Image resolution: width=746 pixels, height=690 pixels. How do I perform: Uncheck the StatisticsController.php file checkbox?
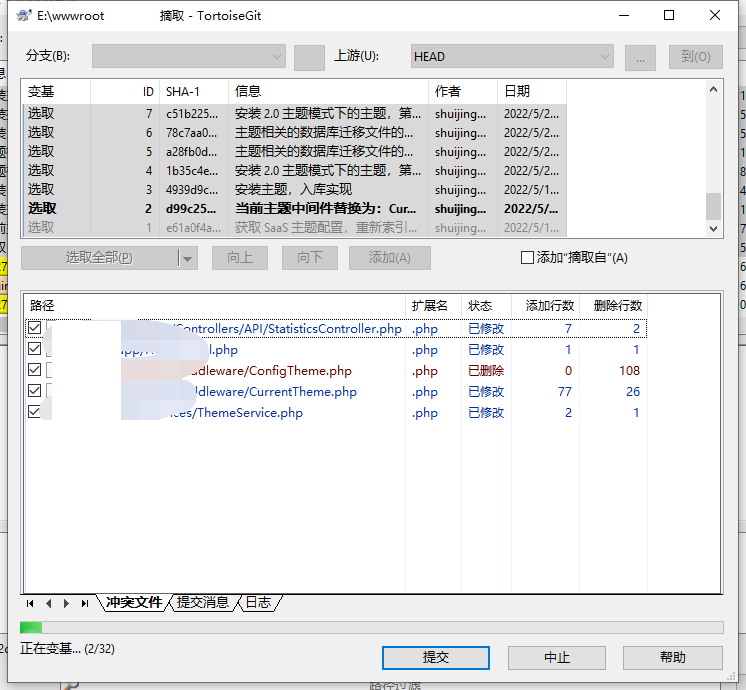35,328
